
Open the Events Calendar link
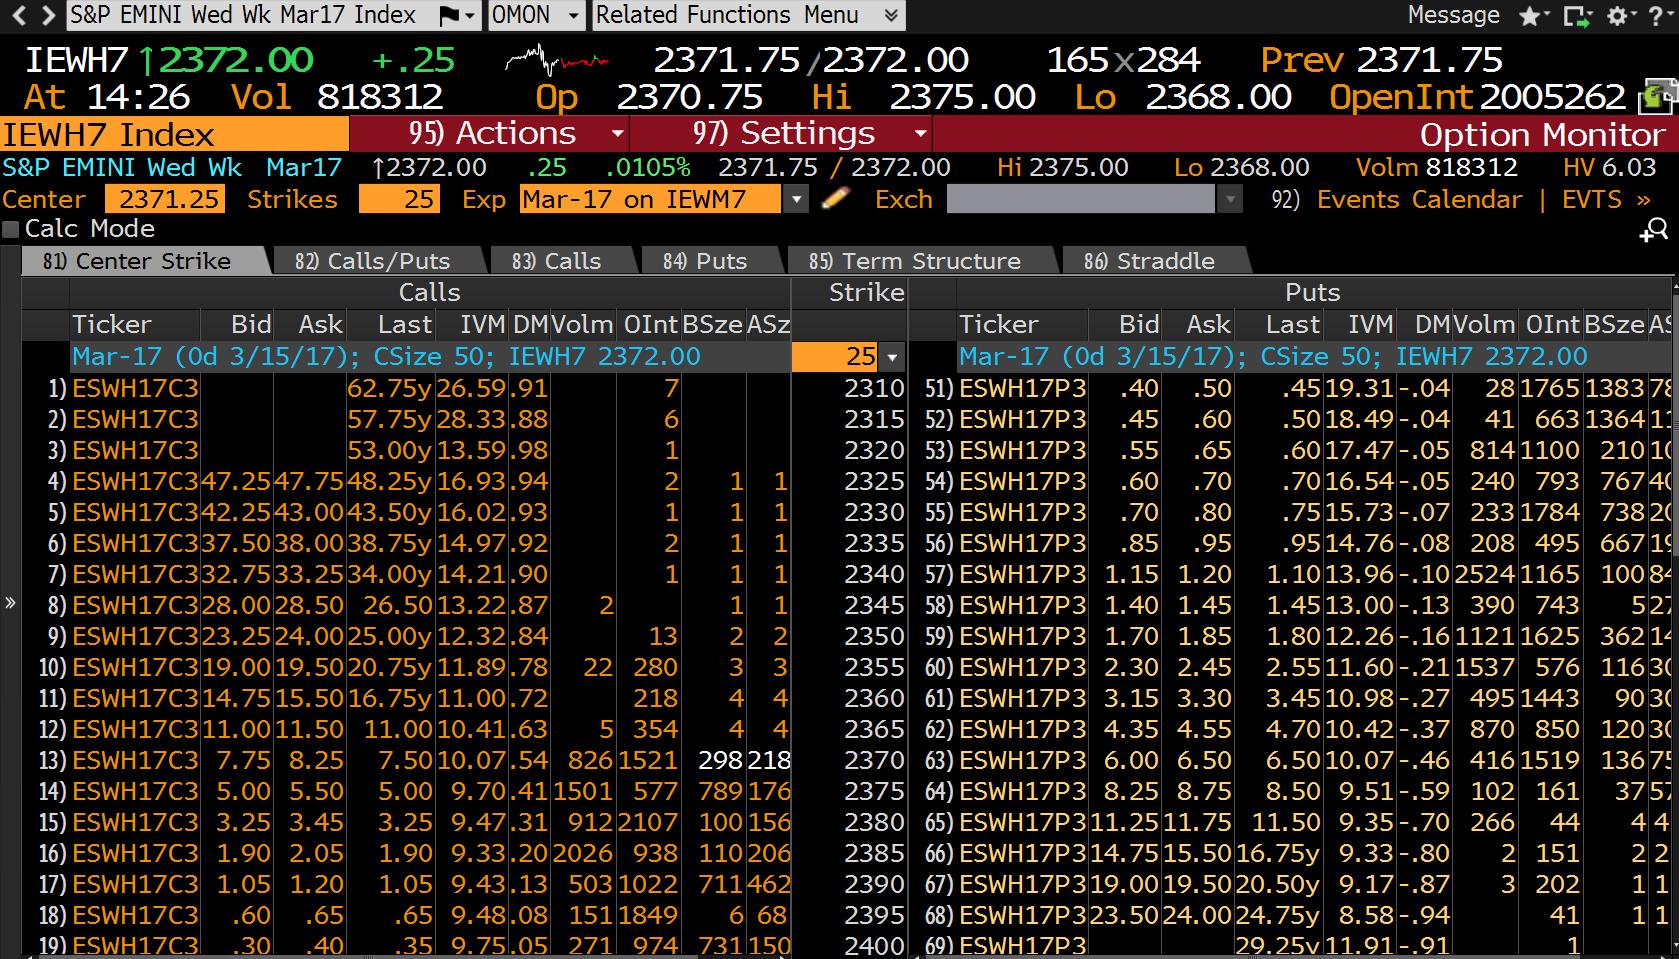1418,199
